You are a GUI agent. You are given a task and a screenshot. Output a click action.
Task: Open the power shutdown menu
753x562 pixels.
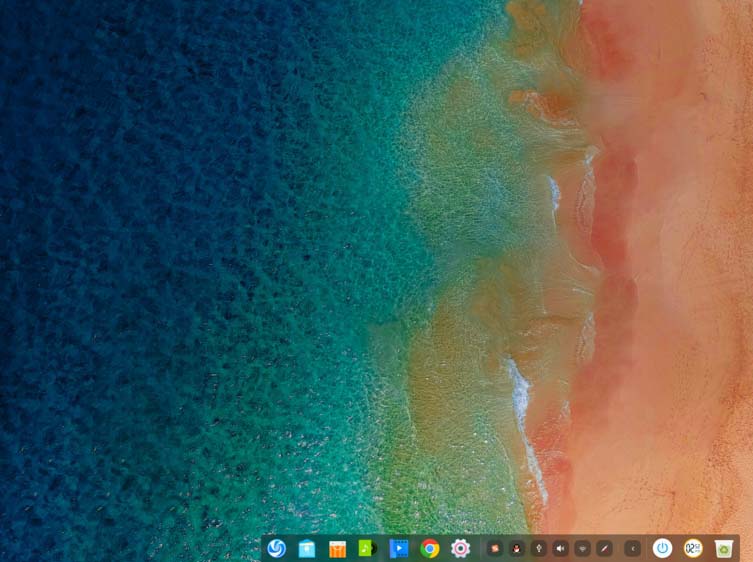point(662,548)
